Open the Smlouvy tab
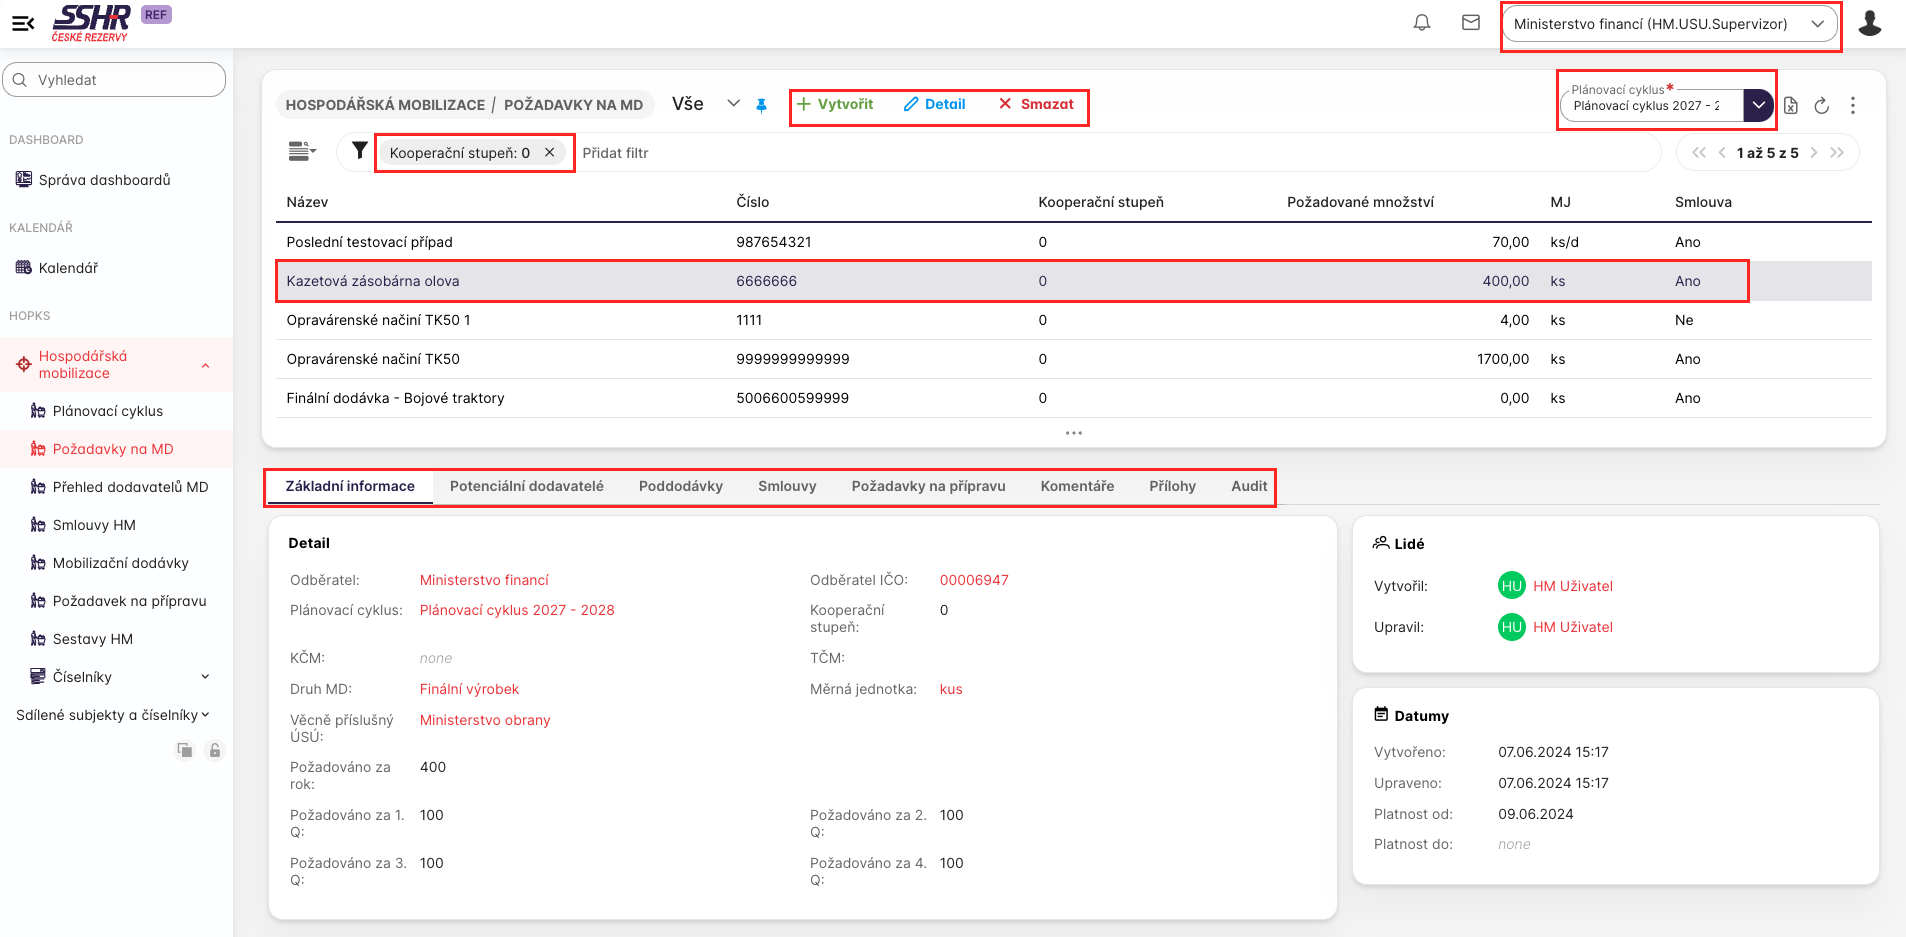Image resolution: width=1906 pixels, height=937 pixels. tap(786, 486)
